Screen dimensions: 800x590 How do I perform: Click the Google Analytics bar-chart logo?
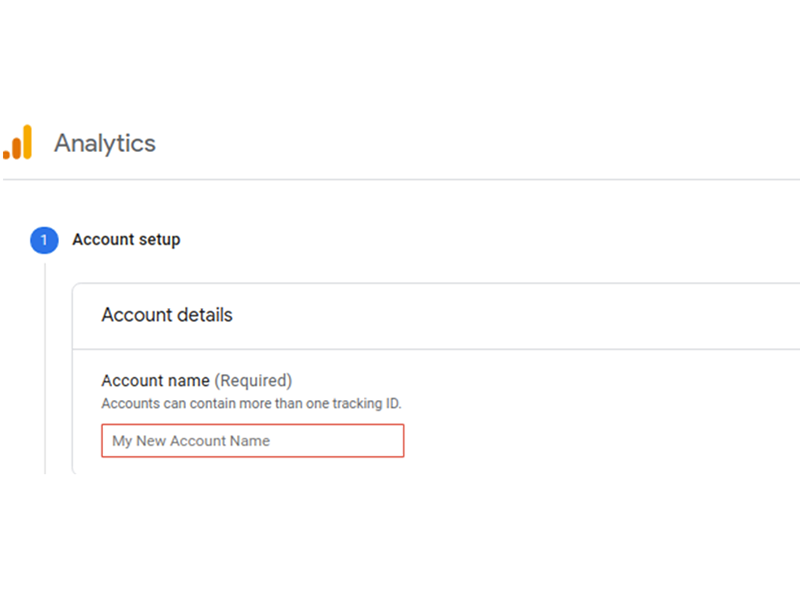coord(18,142)
